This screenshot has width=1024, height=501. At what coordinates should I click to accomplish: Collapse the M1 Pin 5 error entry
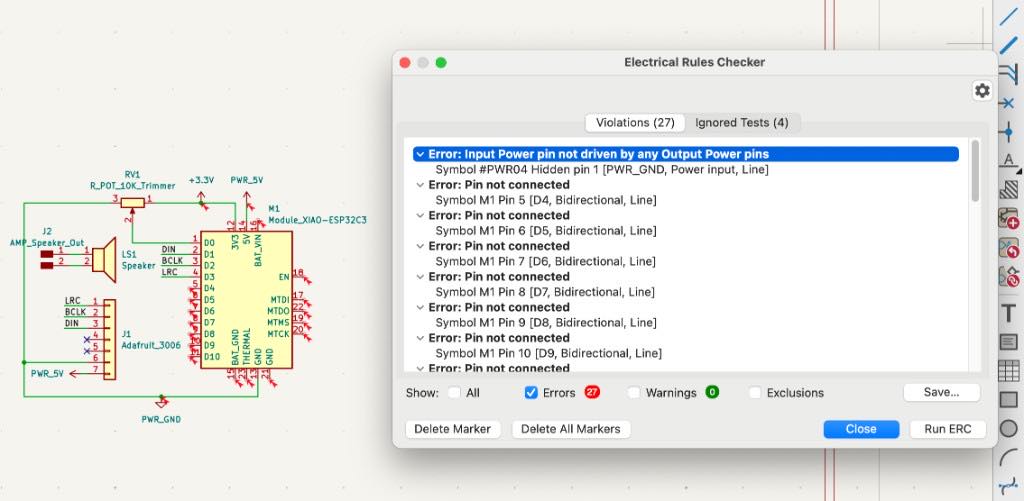coord(419,185)
